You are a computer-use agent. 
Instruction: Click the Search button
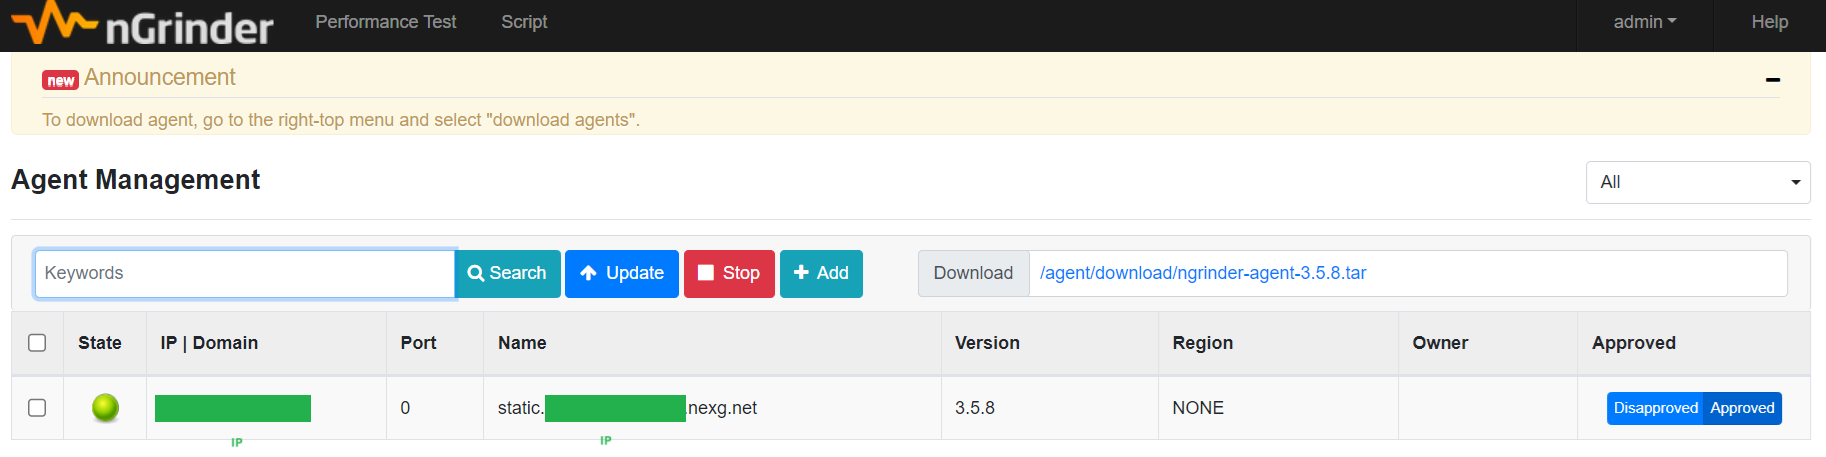pyautogui.click(x=507, y=273)
